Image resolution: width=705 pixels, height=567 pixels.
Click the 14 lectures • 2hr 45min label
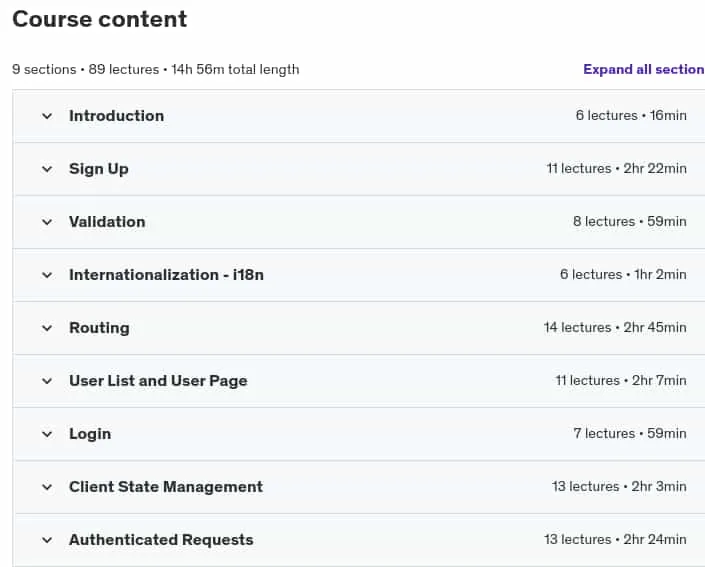tap(615, 327)
